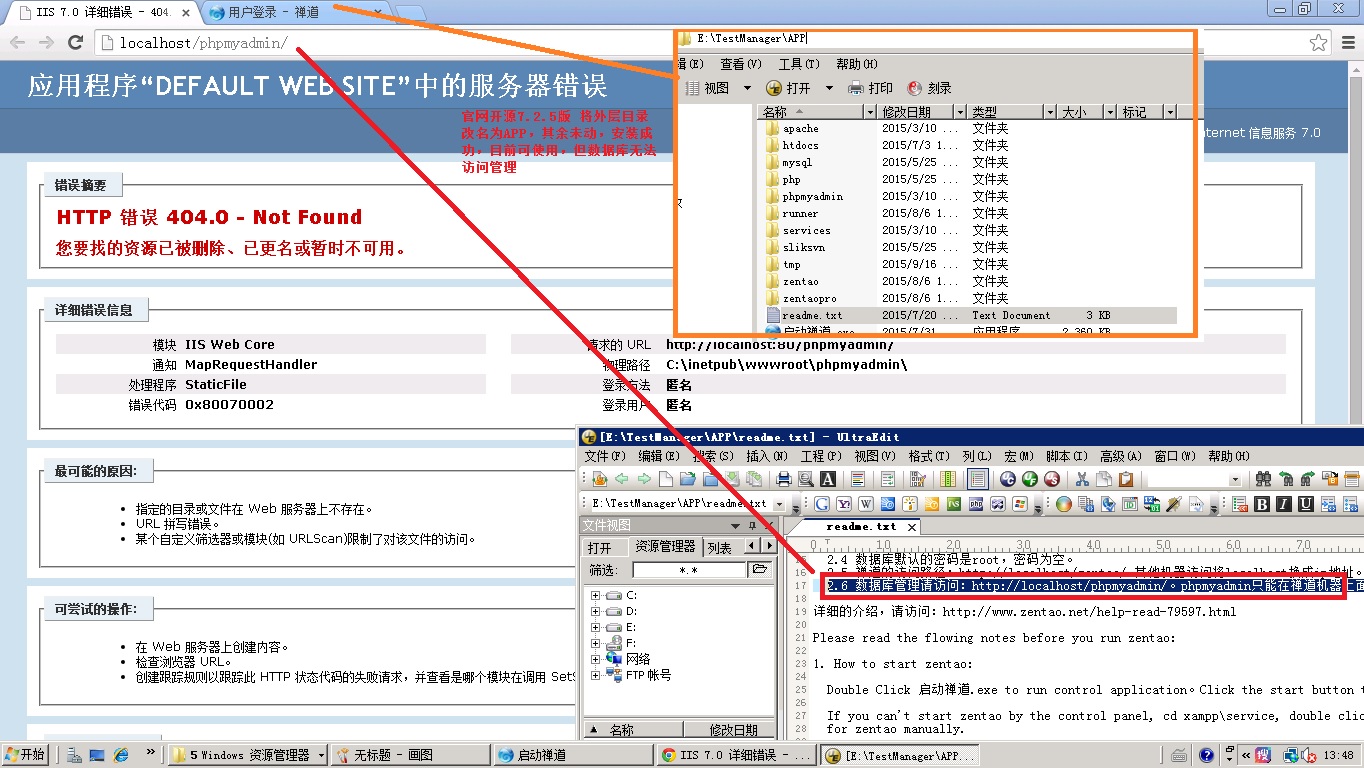Open the Windows 资源管理器 taskbar group

248,755
